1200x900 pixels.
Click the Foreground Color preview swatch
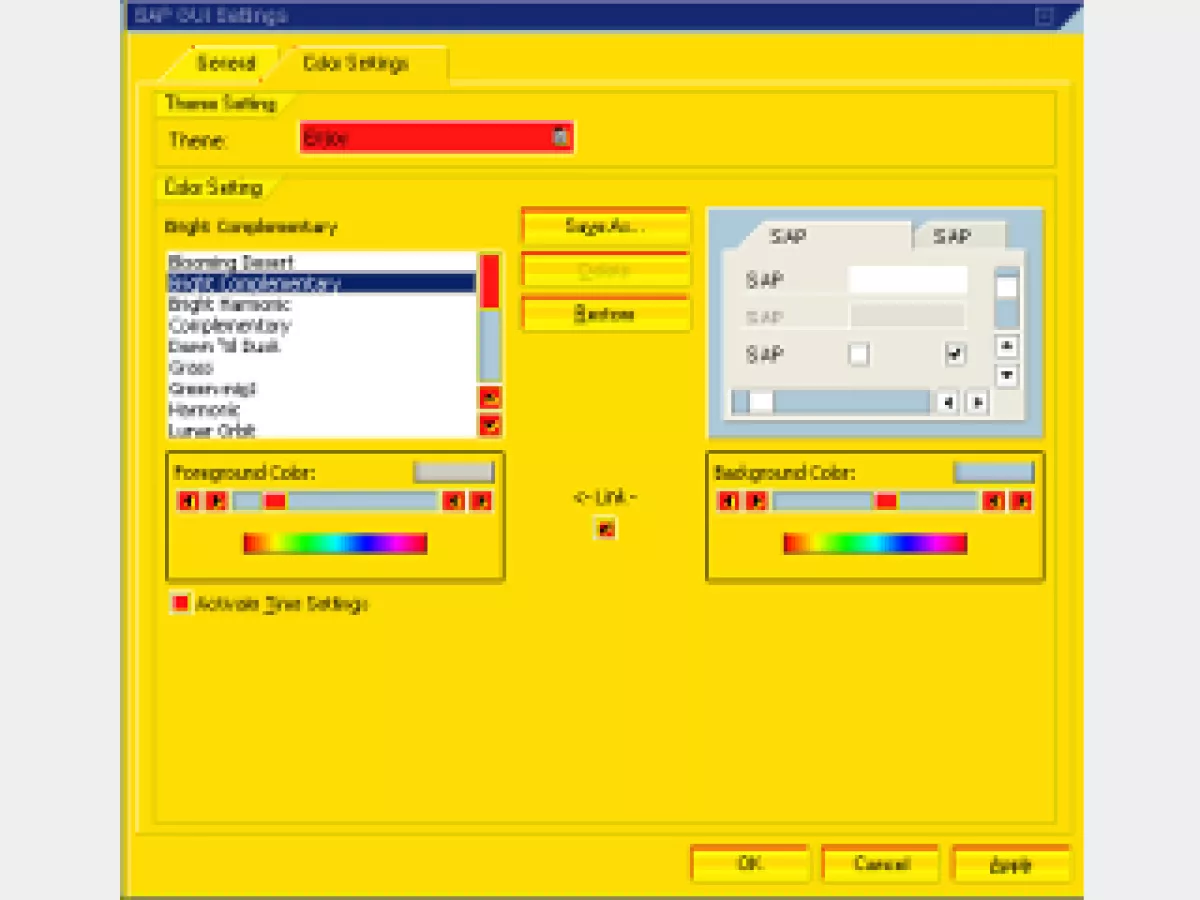pyautogui.click(x=454, y=472)
